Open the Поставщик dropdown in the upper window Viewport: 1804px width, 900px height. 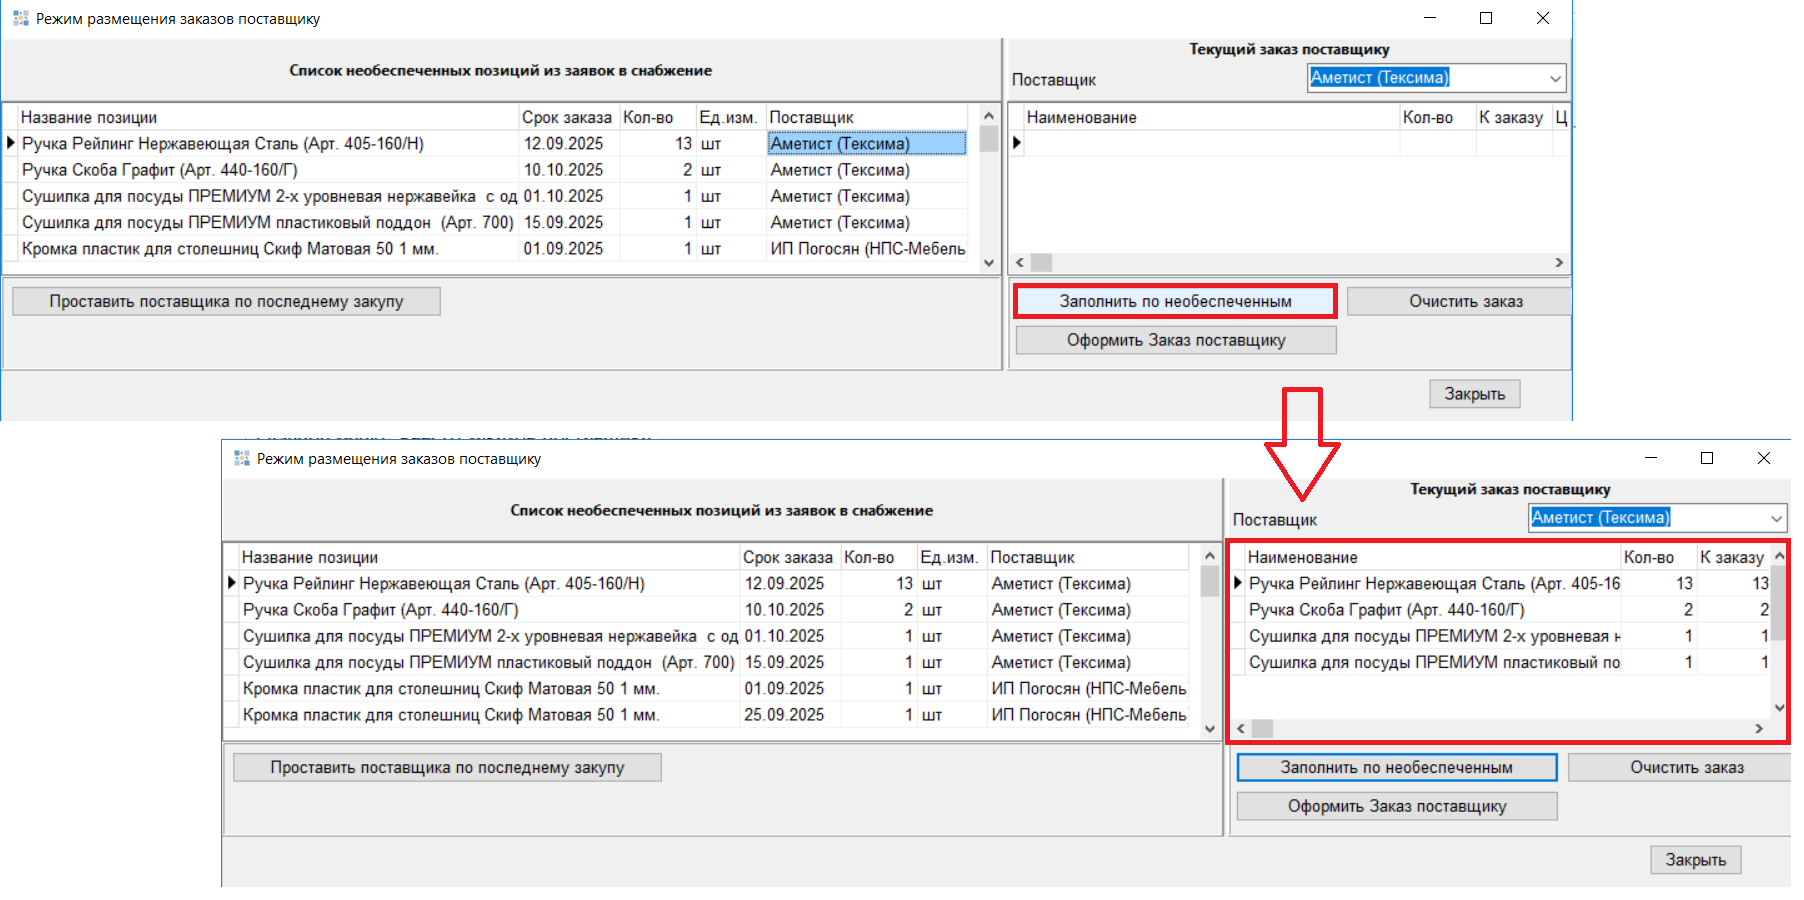pos(1555,78)
